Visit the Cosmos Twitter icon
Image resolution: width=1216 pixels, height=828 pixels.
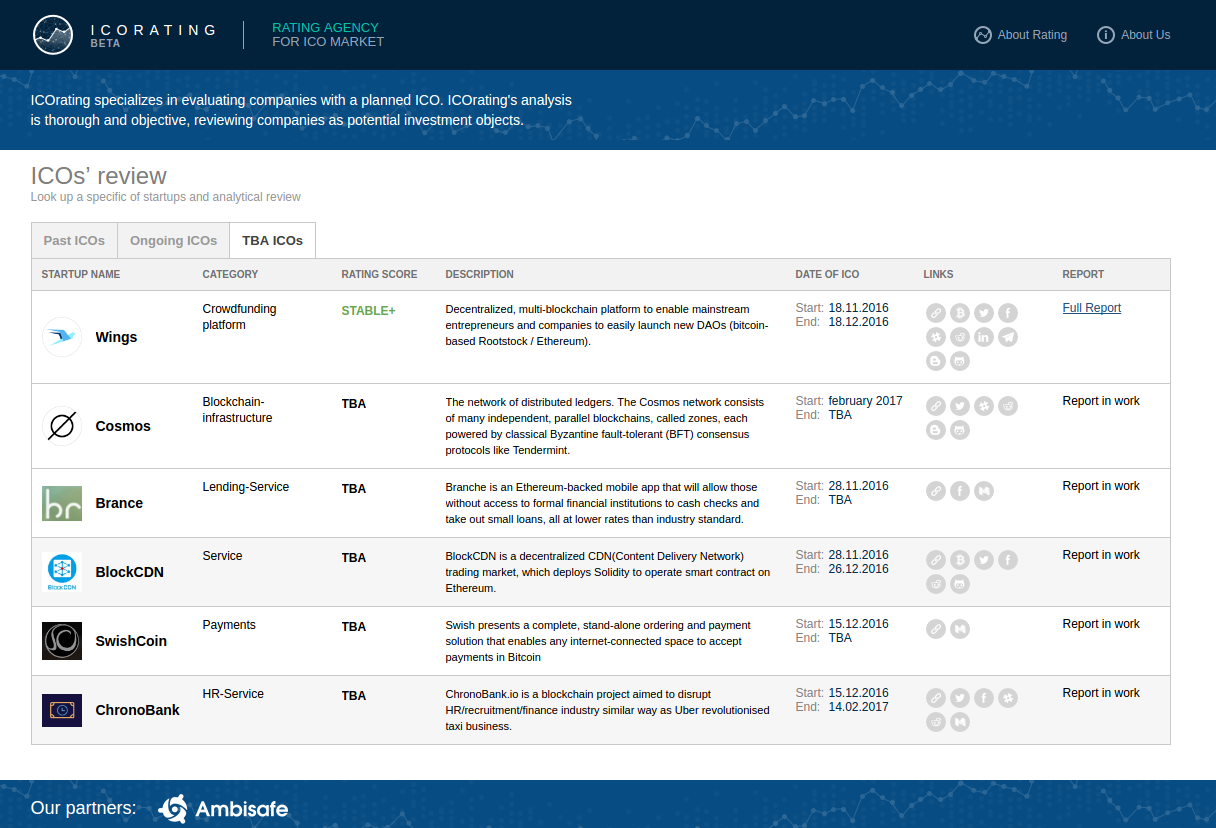(960, 406)
